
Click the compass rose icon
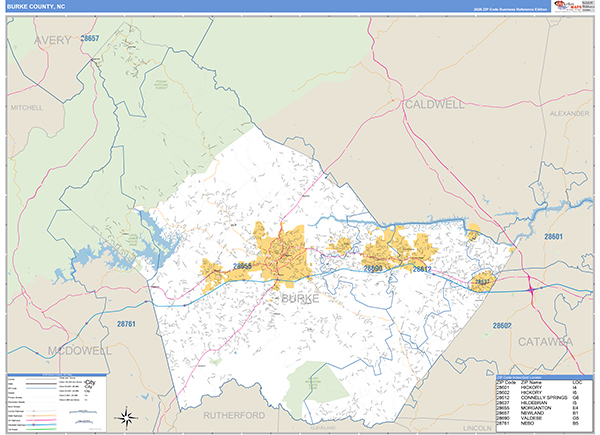pos(127,417)
